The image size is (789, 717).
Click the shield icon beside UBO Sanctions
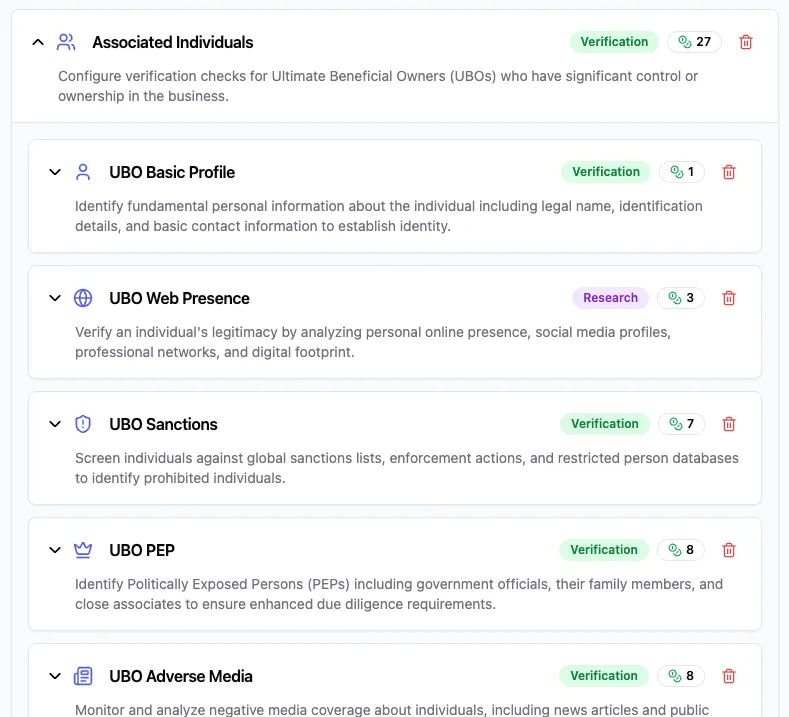coord(83,424)
